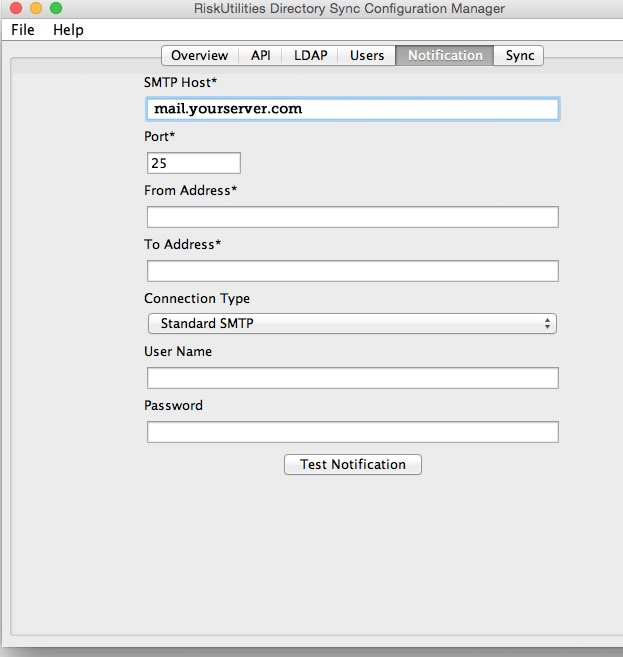Click the Password label

pos(173,405)
